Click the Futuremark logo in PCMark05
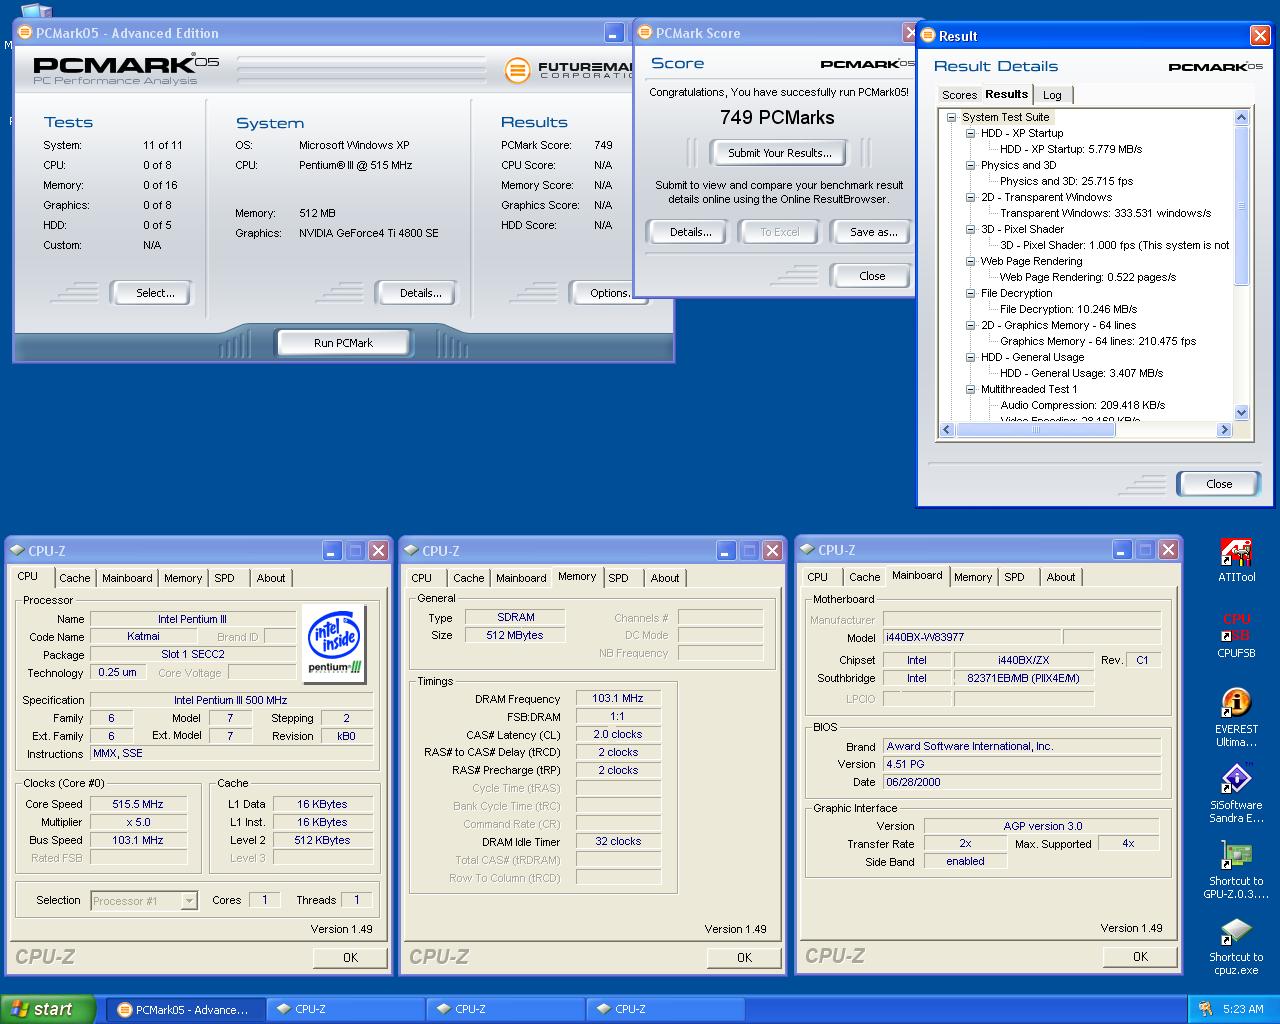Viewport: 1280px width, 1024px height. [568, 70]
